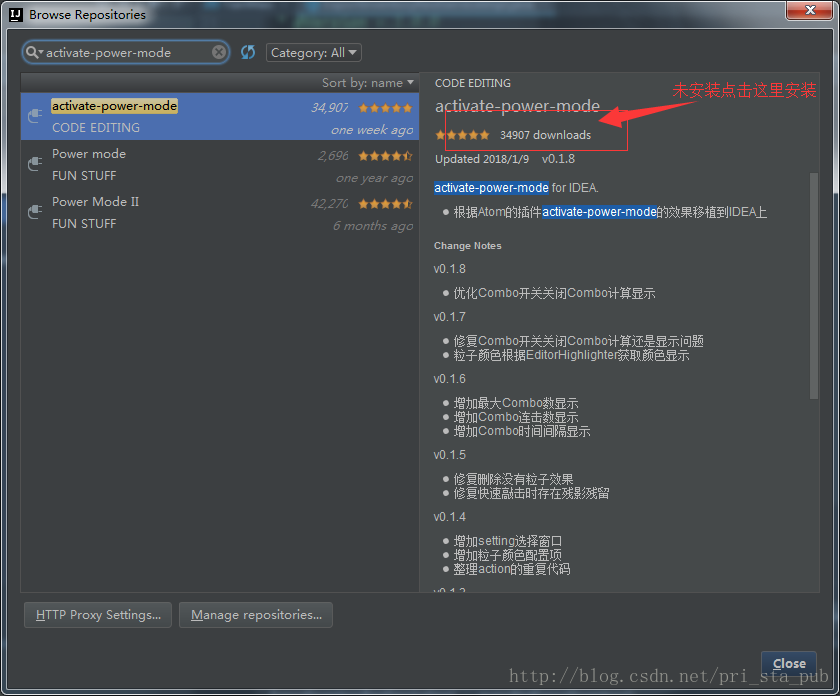Click the 'v0.1.6' change notes heading

click(449, 379)
